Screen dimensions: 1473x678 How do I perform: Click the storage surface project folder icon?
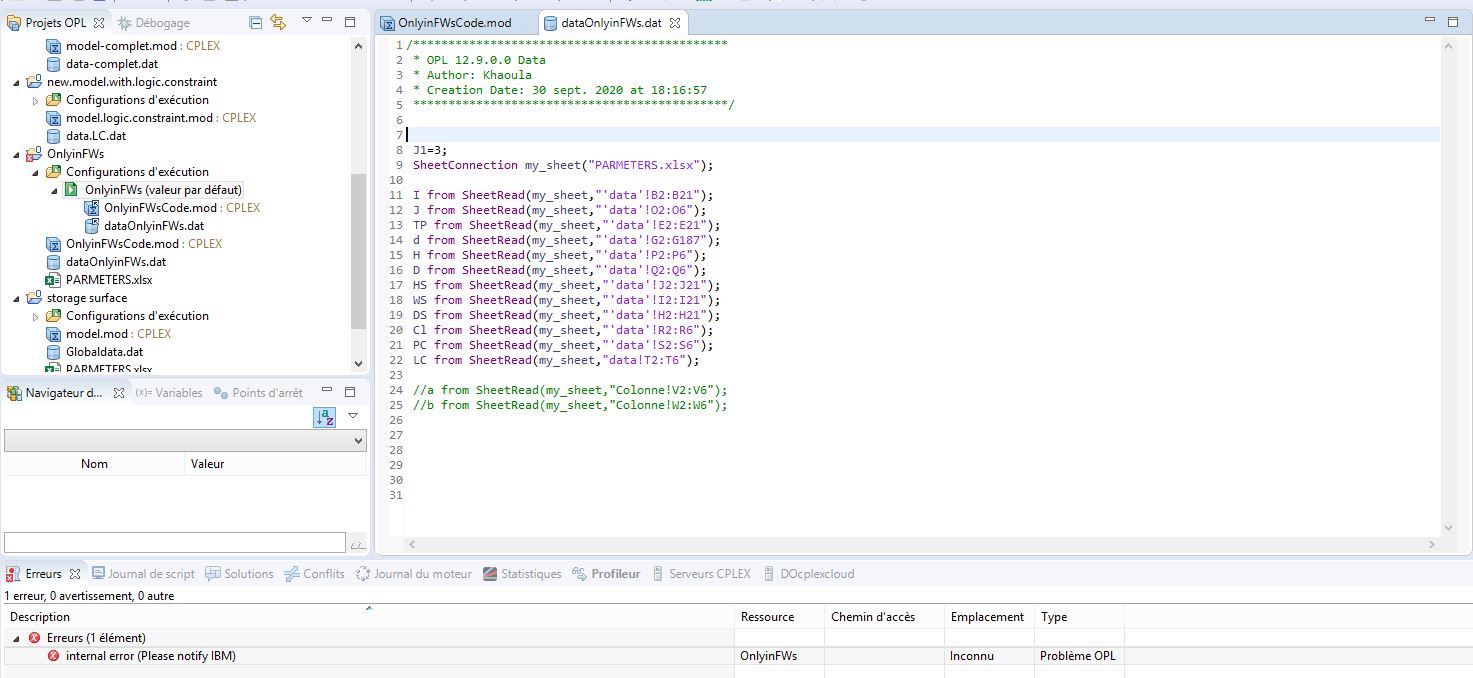(x=35, y=298)
